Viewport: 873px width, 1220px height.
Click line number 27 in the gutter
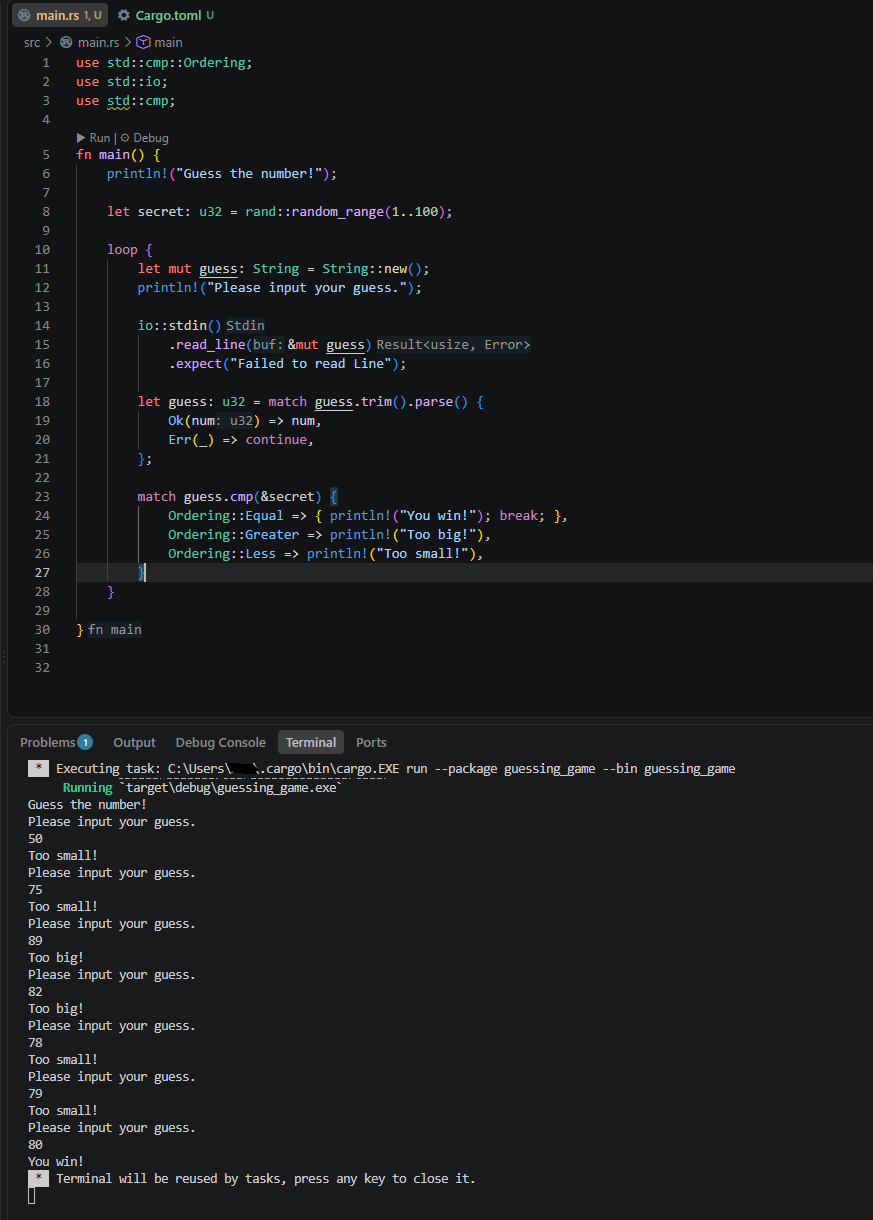42,573
